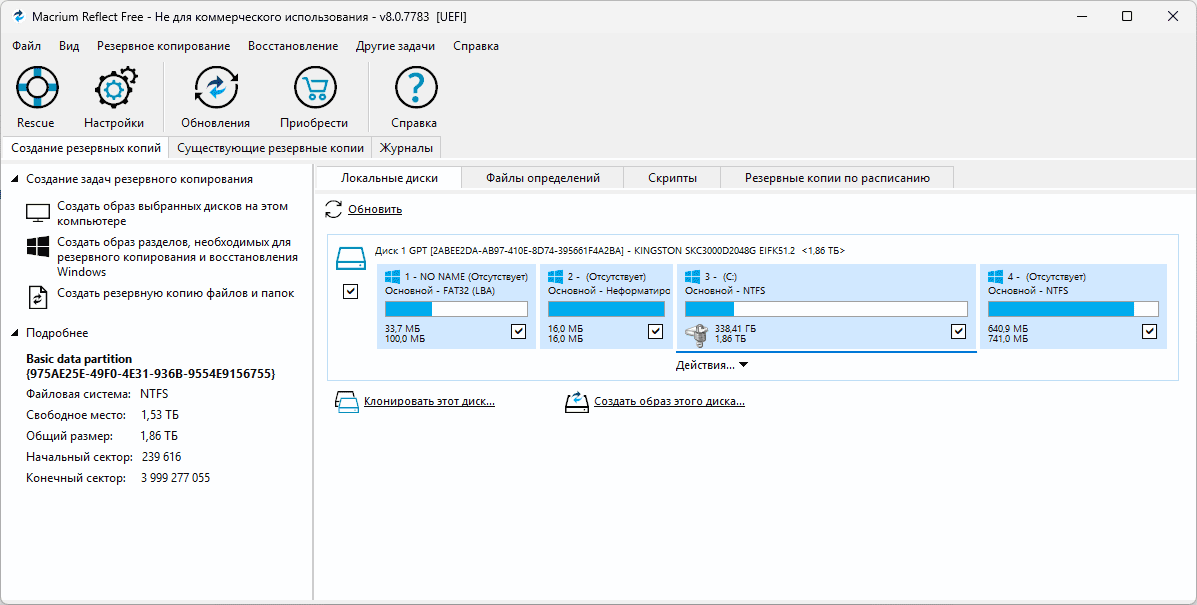Open the Вид menu
1197x605 pixels.
(69, 46)
